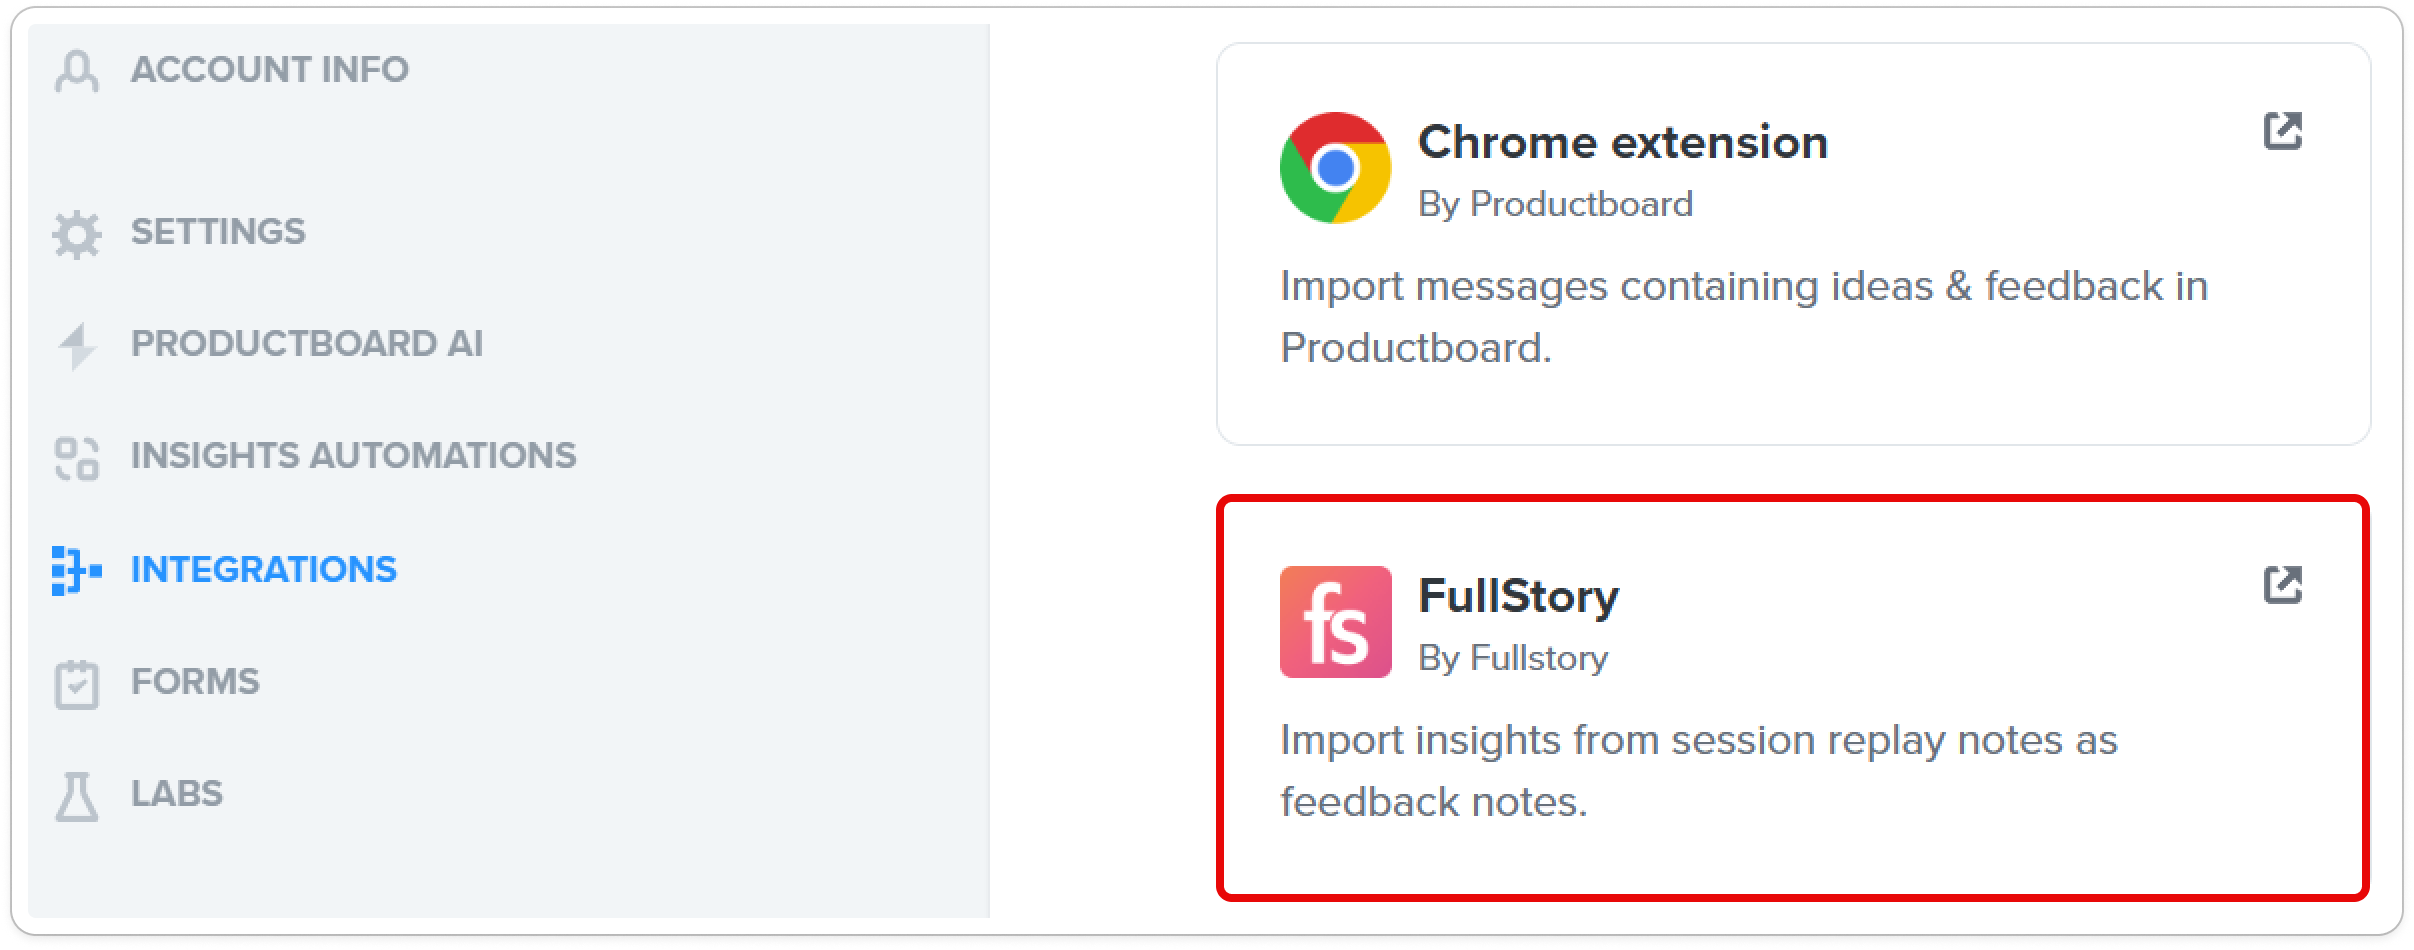The width and height of the screenshot is (2414, 950).
Task: Click the FullStory fs logo
Action: (1335, 622)
